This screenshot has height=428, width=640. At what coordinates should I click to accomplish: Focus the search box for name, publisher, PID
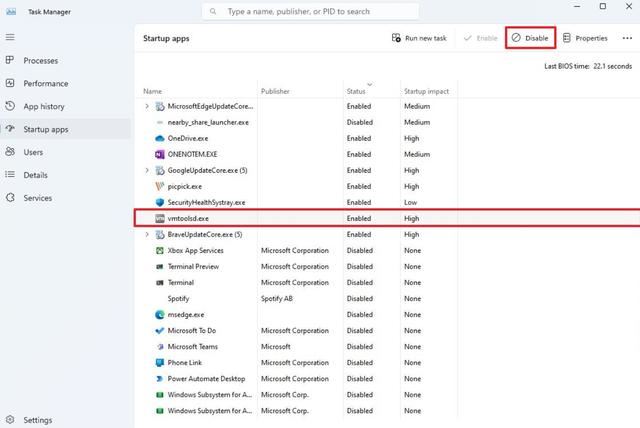(x=310, y=11)
